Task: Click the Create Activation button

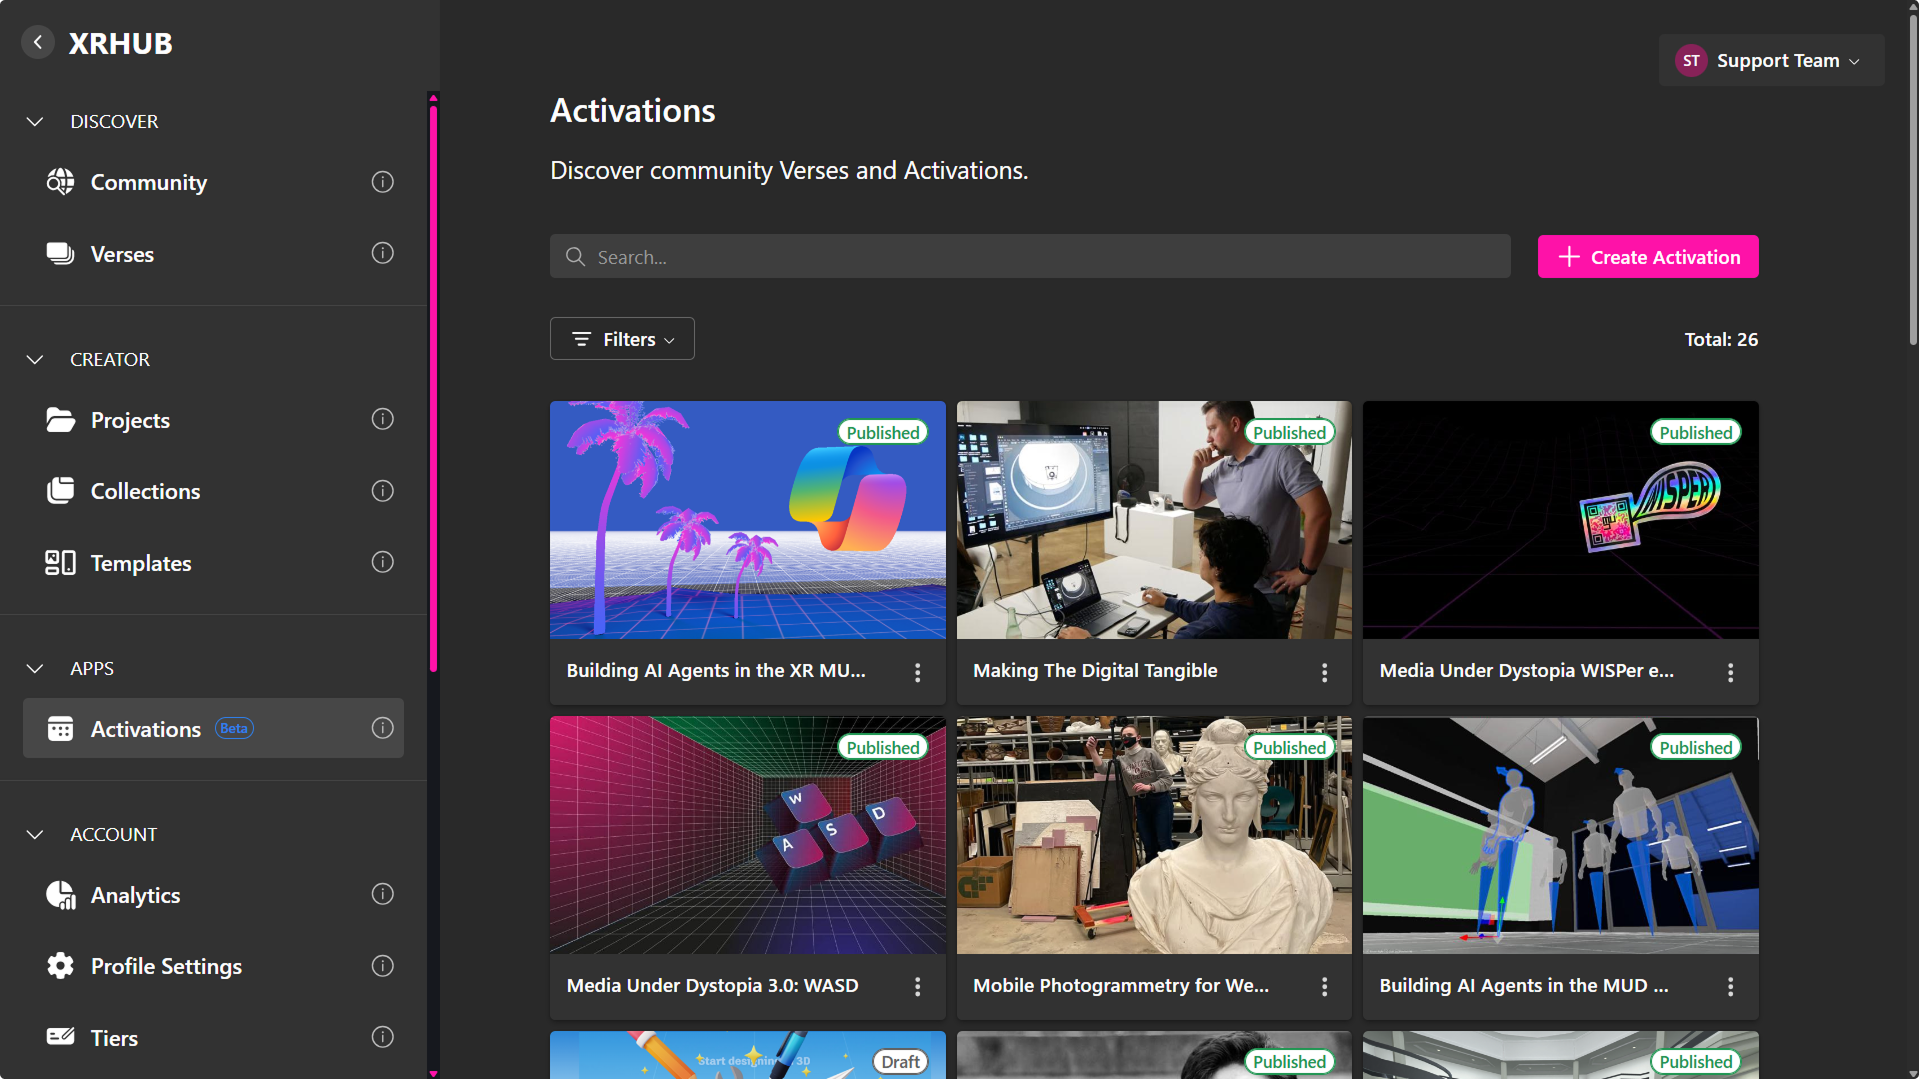Action: point(1647,257)
